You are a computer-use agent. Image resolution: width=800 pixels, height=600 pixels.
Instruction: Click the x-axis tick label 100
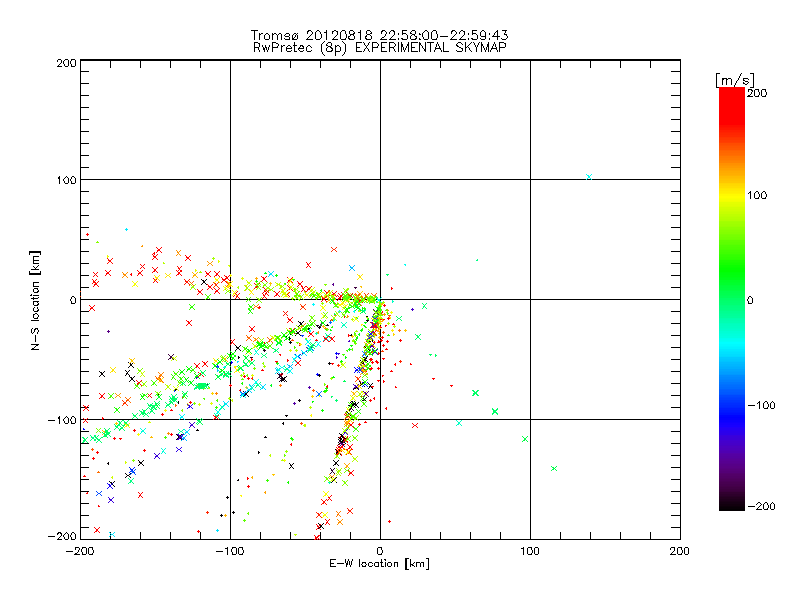(530, 550)
